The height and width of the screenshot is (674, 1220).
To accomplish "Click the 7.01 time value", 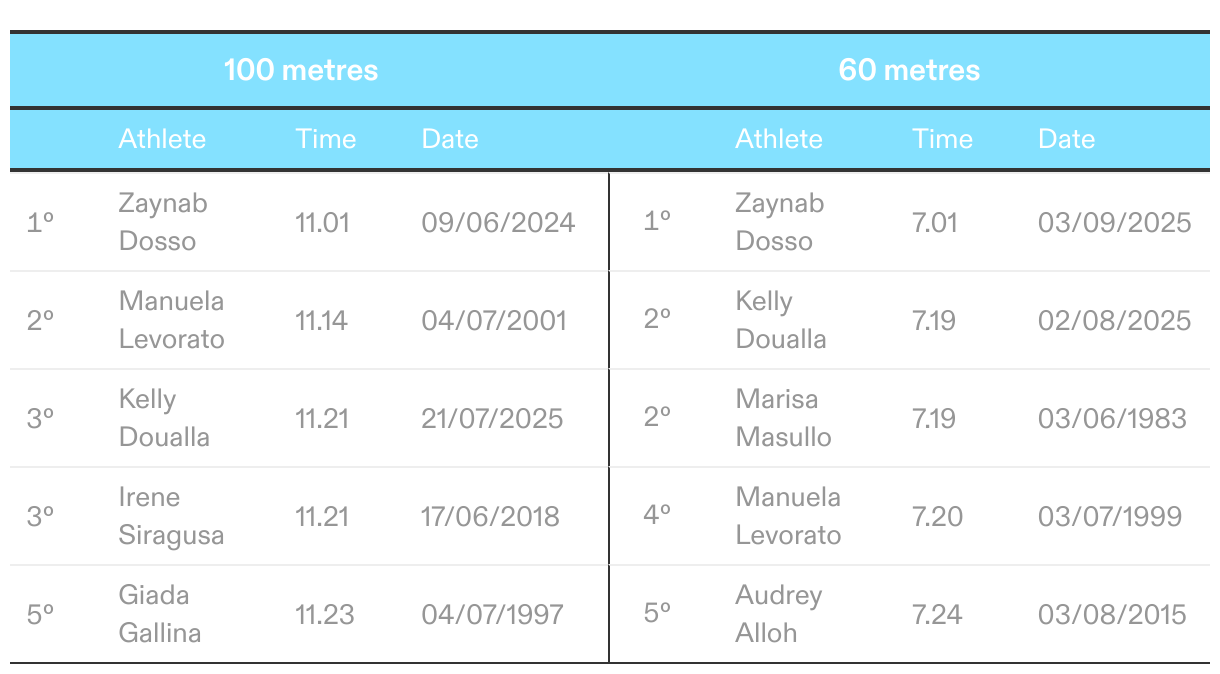I will point(935,222).
